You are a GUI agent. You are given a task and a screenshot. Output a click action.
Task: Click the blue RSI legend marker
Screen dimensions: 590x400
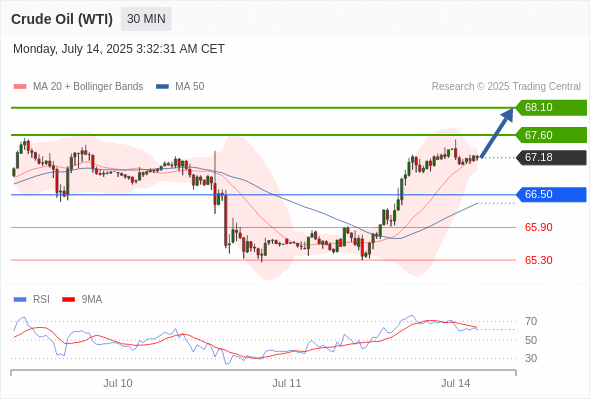20,300
